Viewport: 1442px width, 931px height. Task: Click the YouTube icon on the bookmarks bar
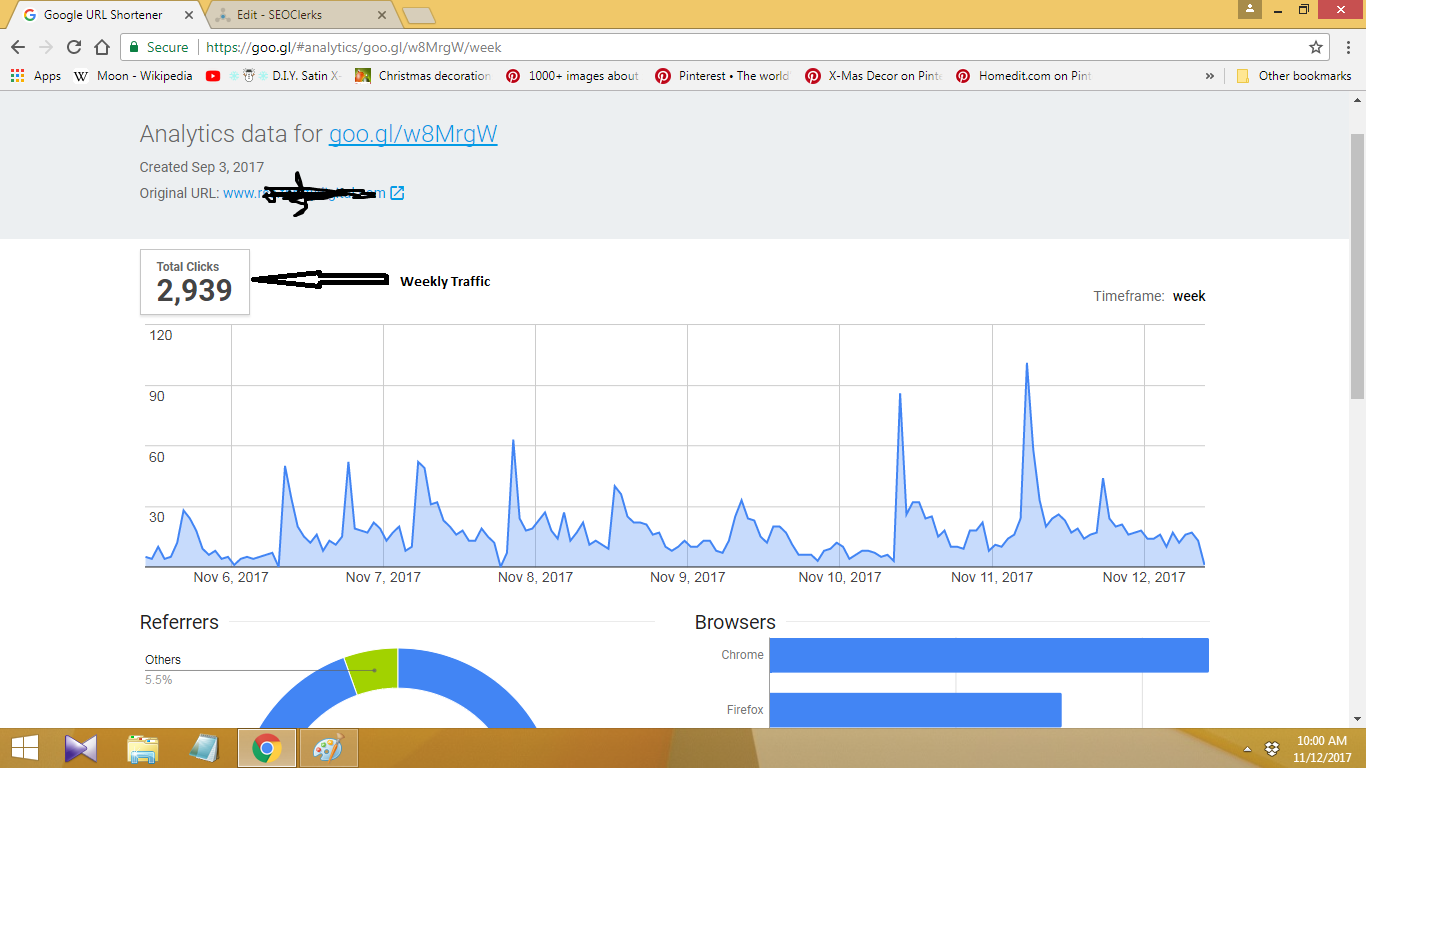tap(213, 75)
